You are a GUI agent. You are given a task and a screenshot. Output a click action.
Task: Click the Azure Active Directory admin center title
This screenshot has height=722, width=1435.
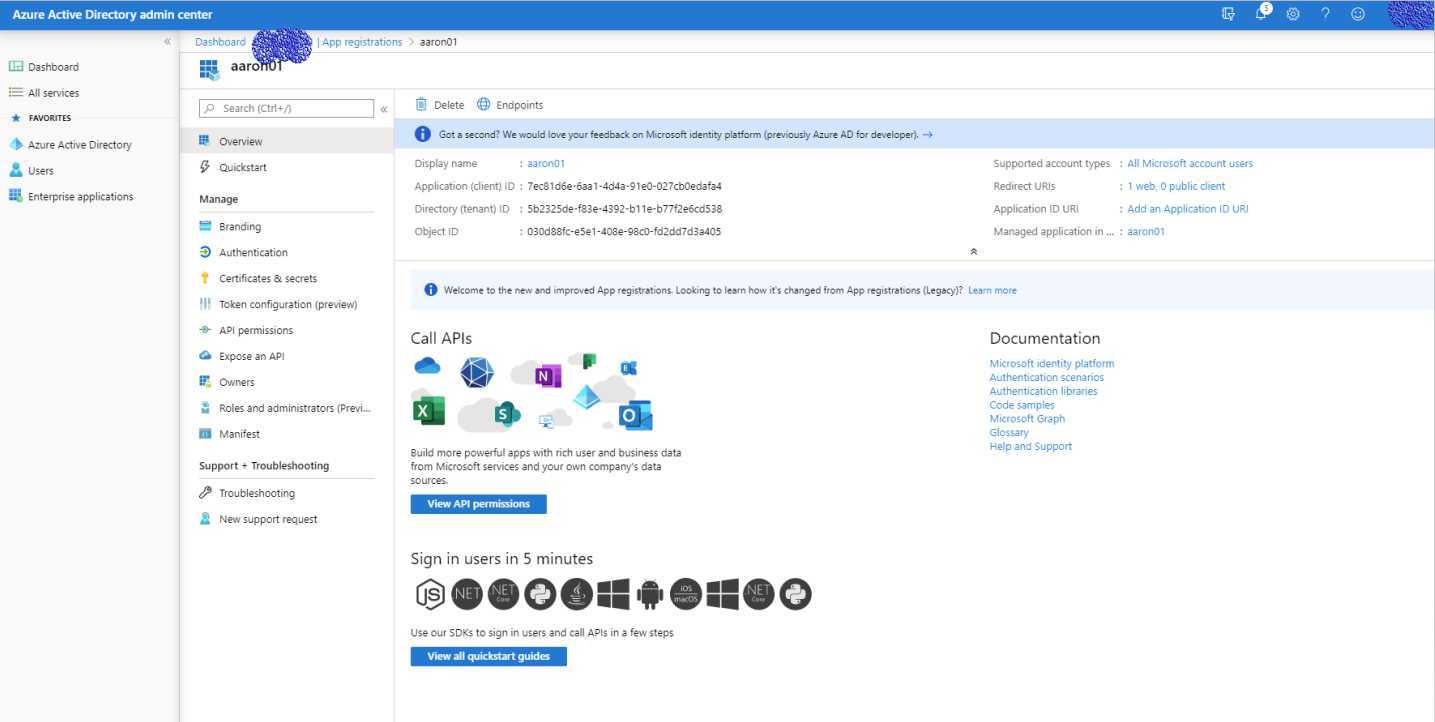pos(112,14)
